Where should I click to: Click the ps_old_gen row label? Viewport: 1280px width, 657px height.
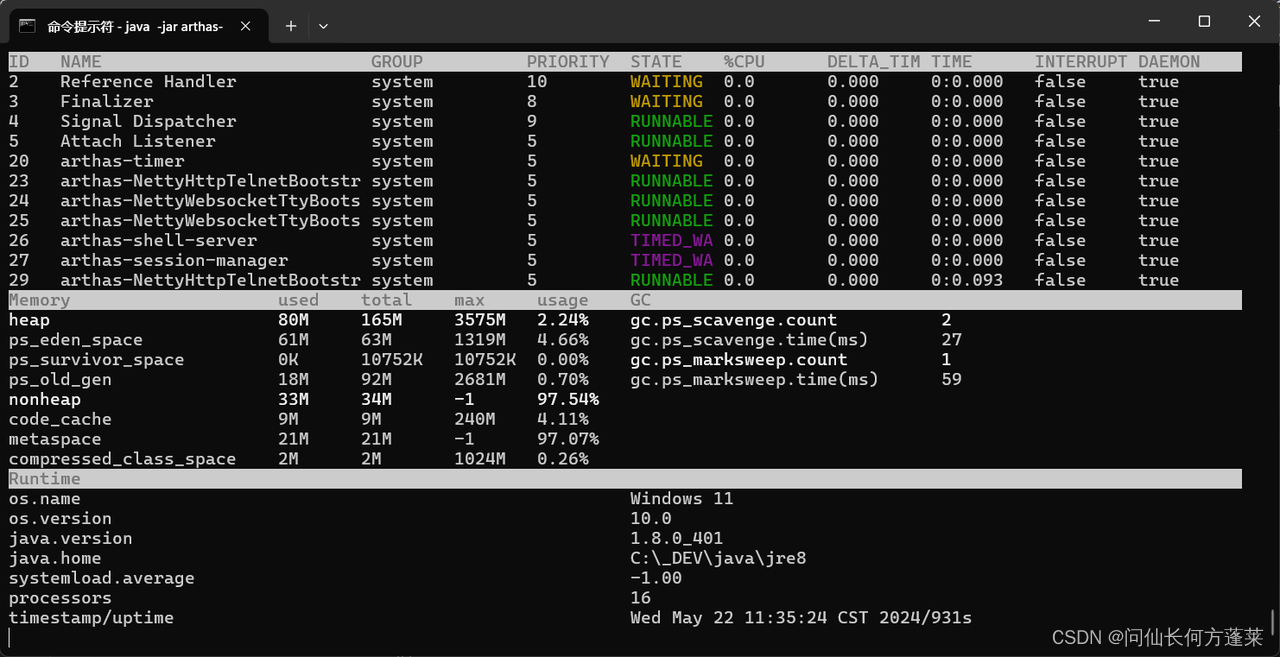click(60, 380)
